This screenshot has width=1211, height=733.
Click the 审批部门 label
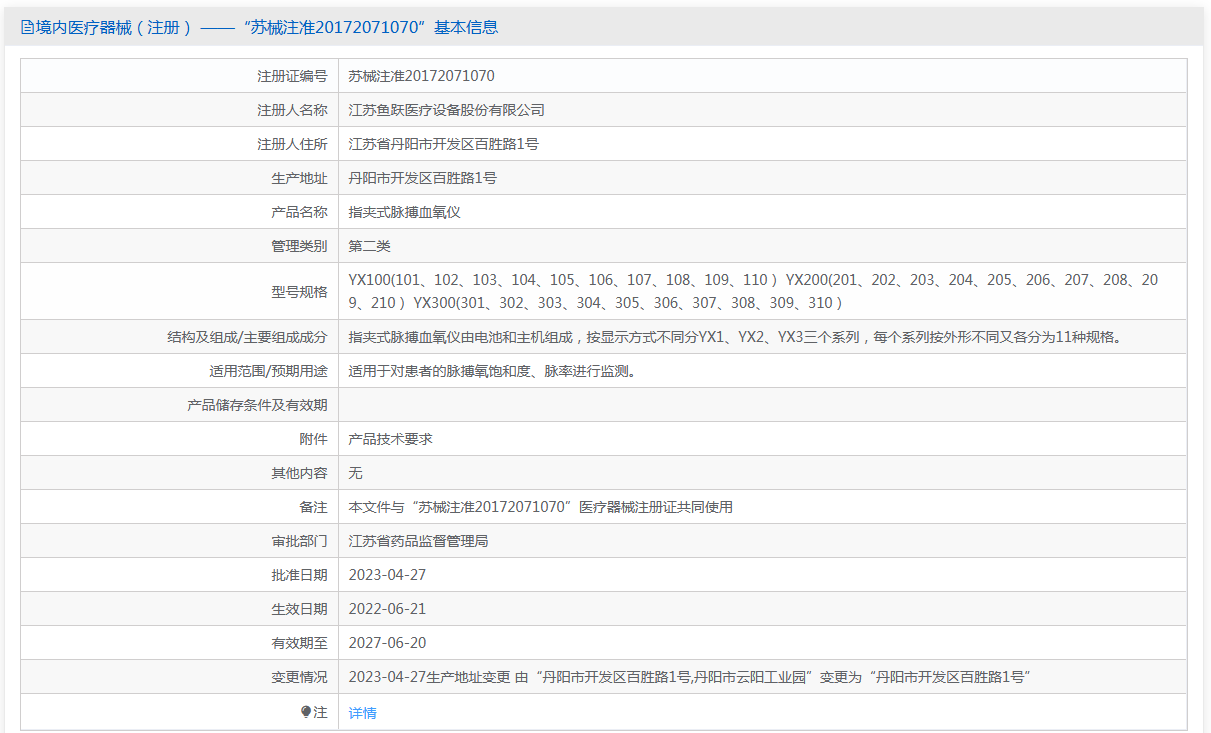point(299,541)
